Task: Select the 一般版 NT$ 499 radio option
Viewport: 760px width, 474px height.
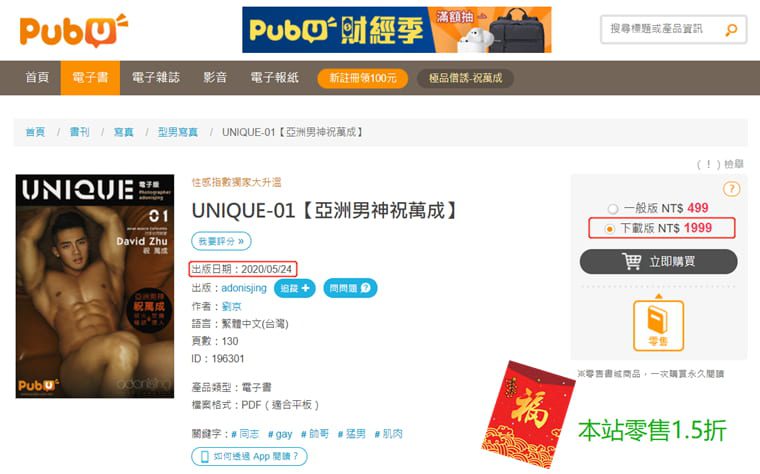Action: 613,208
